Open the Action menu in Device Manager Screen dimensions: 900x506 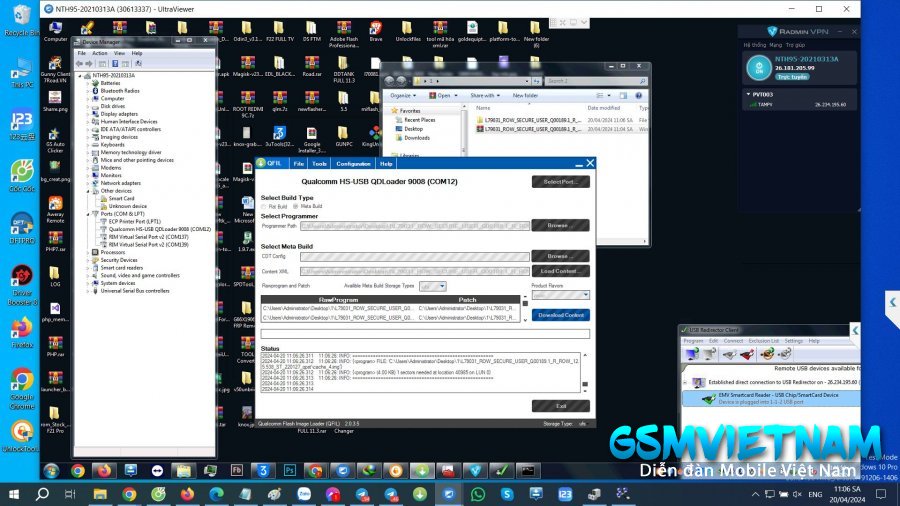[100, 53]
